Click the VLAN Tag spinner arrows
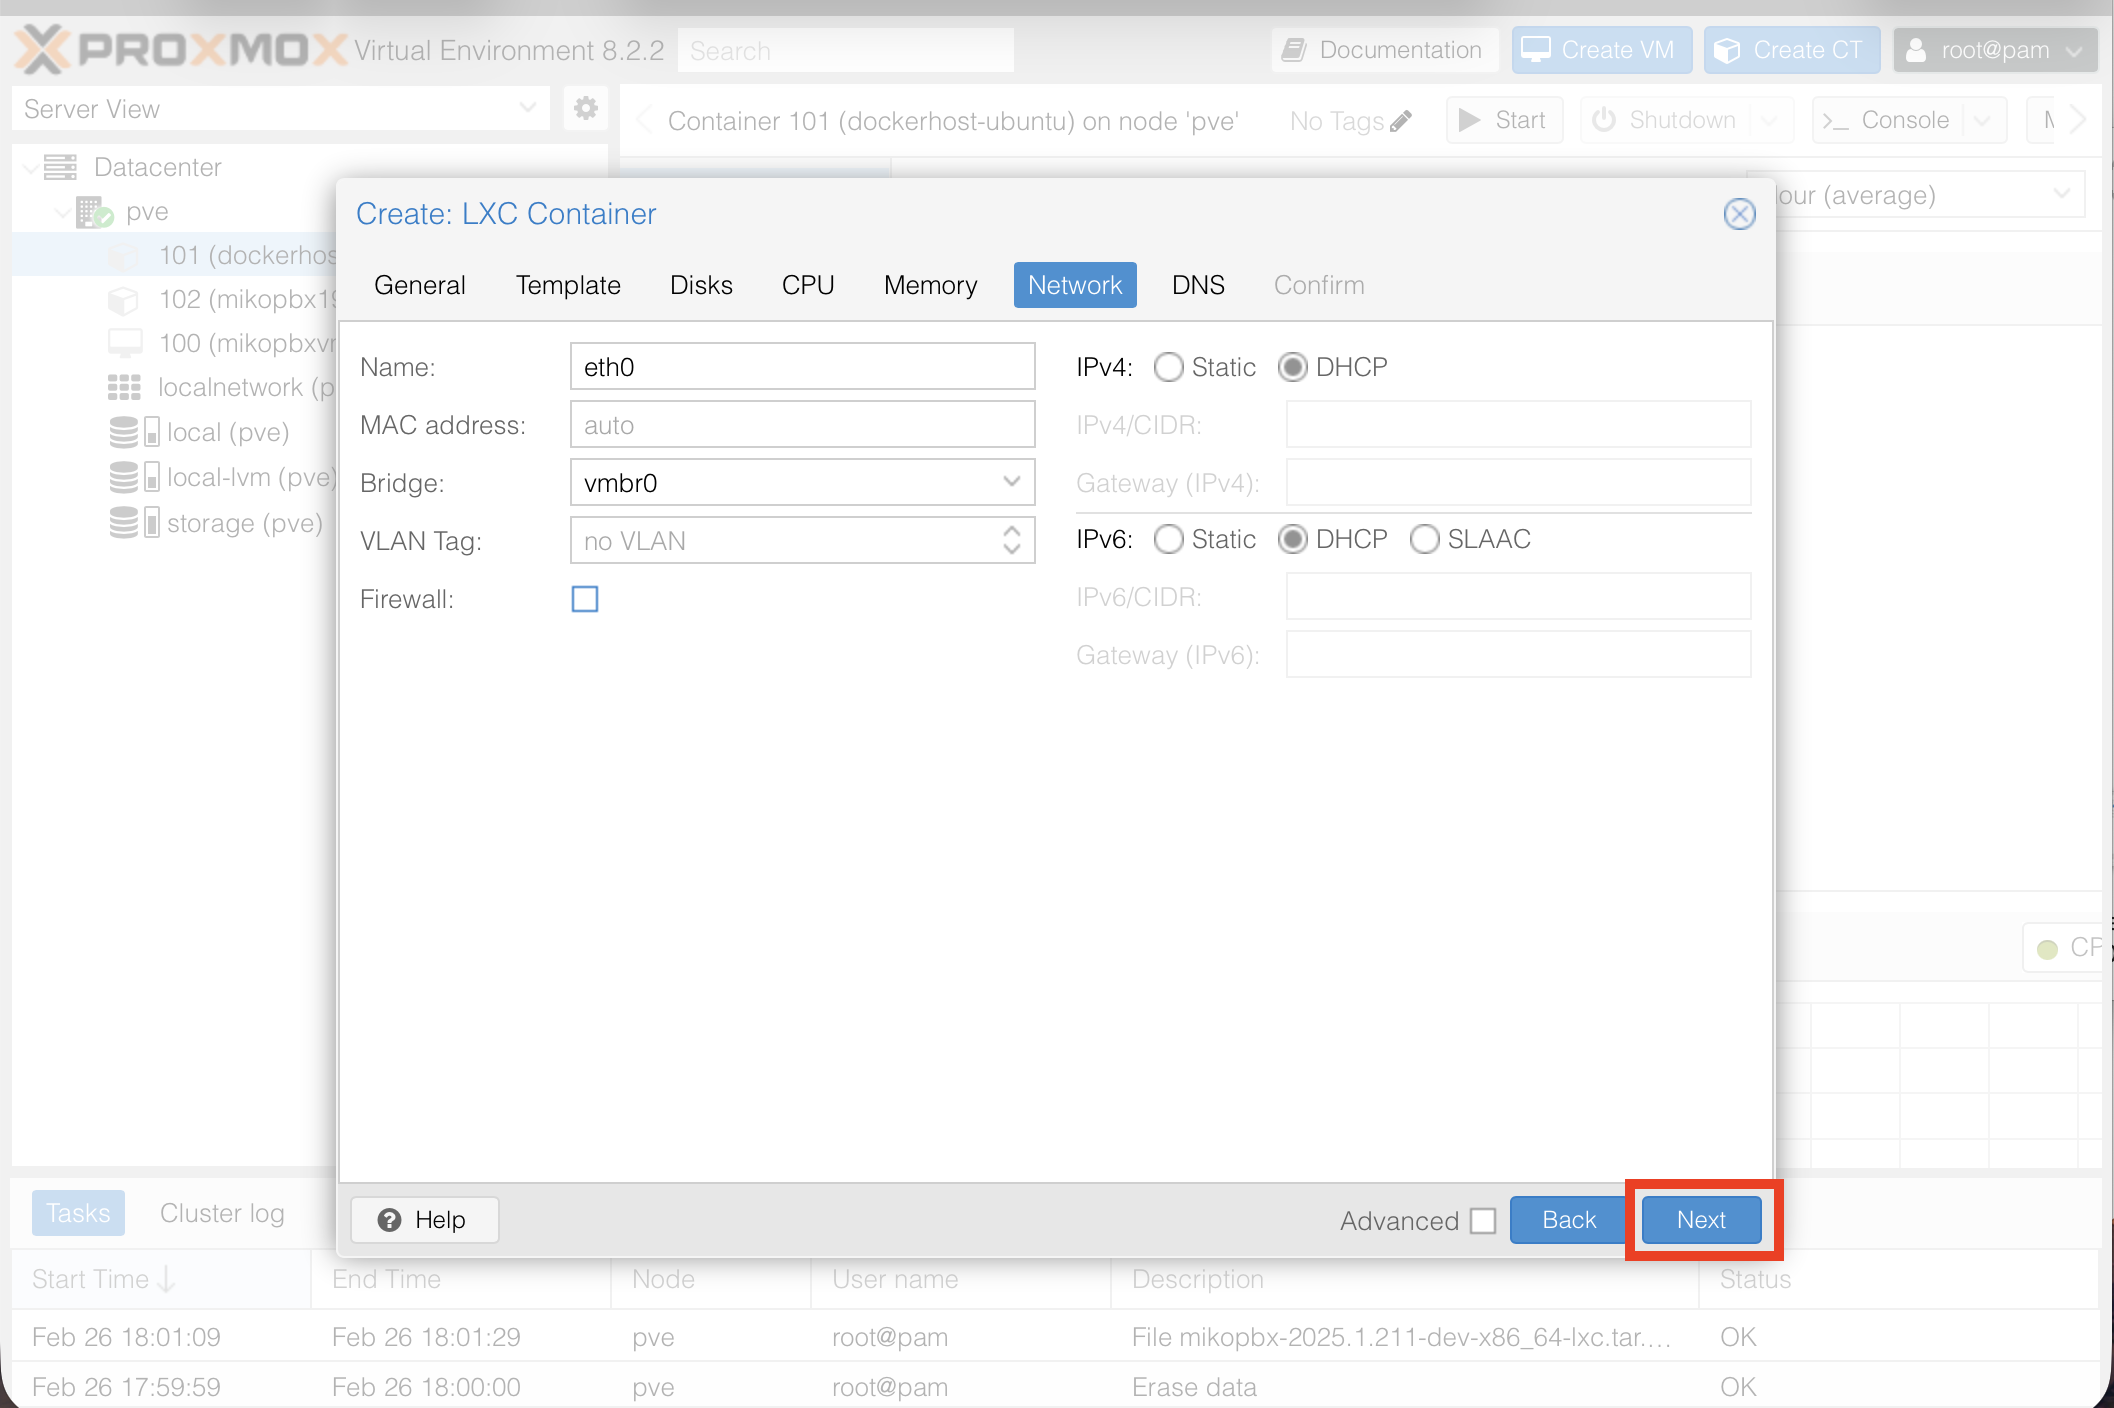Screen dimensions: 2114x1408 tap(1011, 541)
